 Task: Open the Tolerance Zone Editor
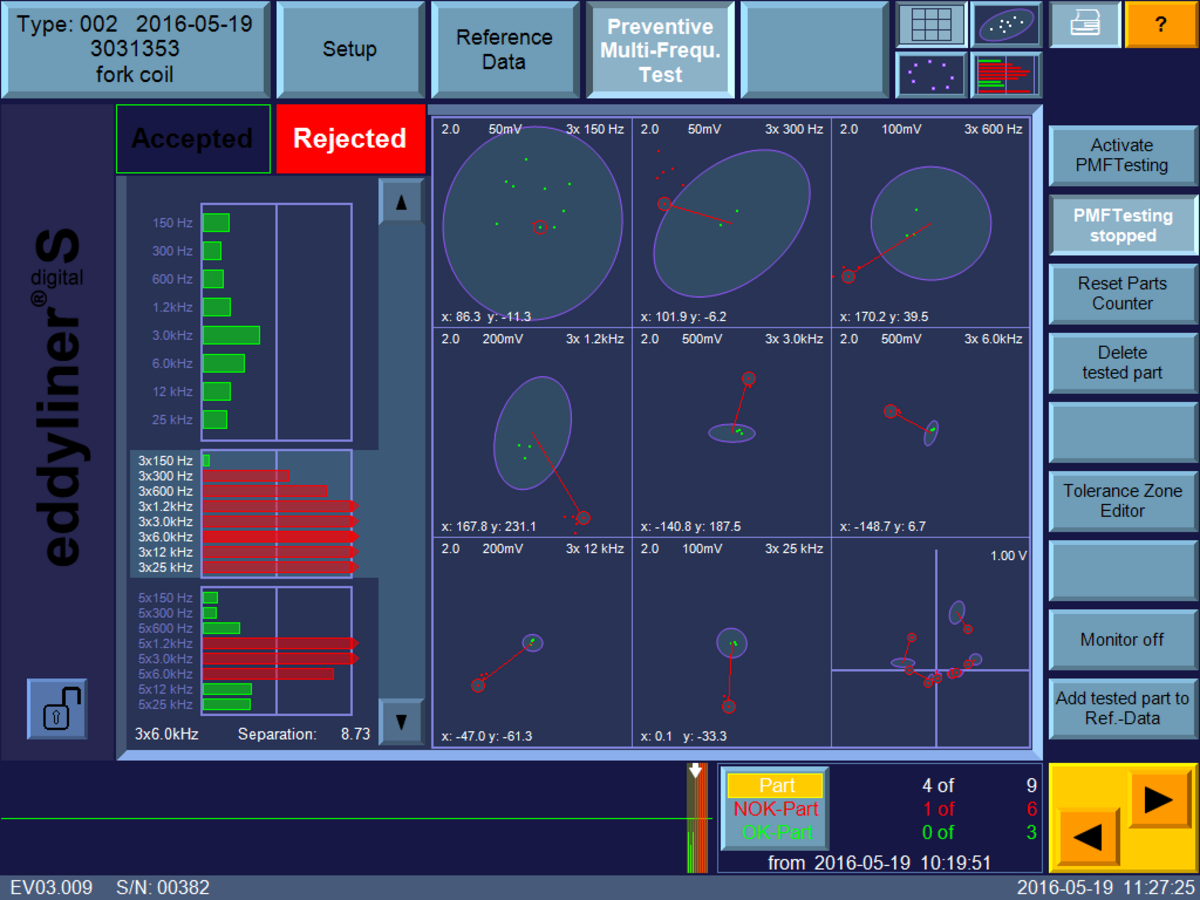coord(1122,501)
